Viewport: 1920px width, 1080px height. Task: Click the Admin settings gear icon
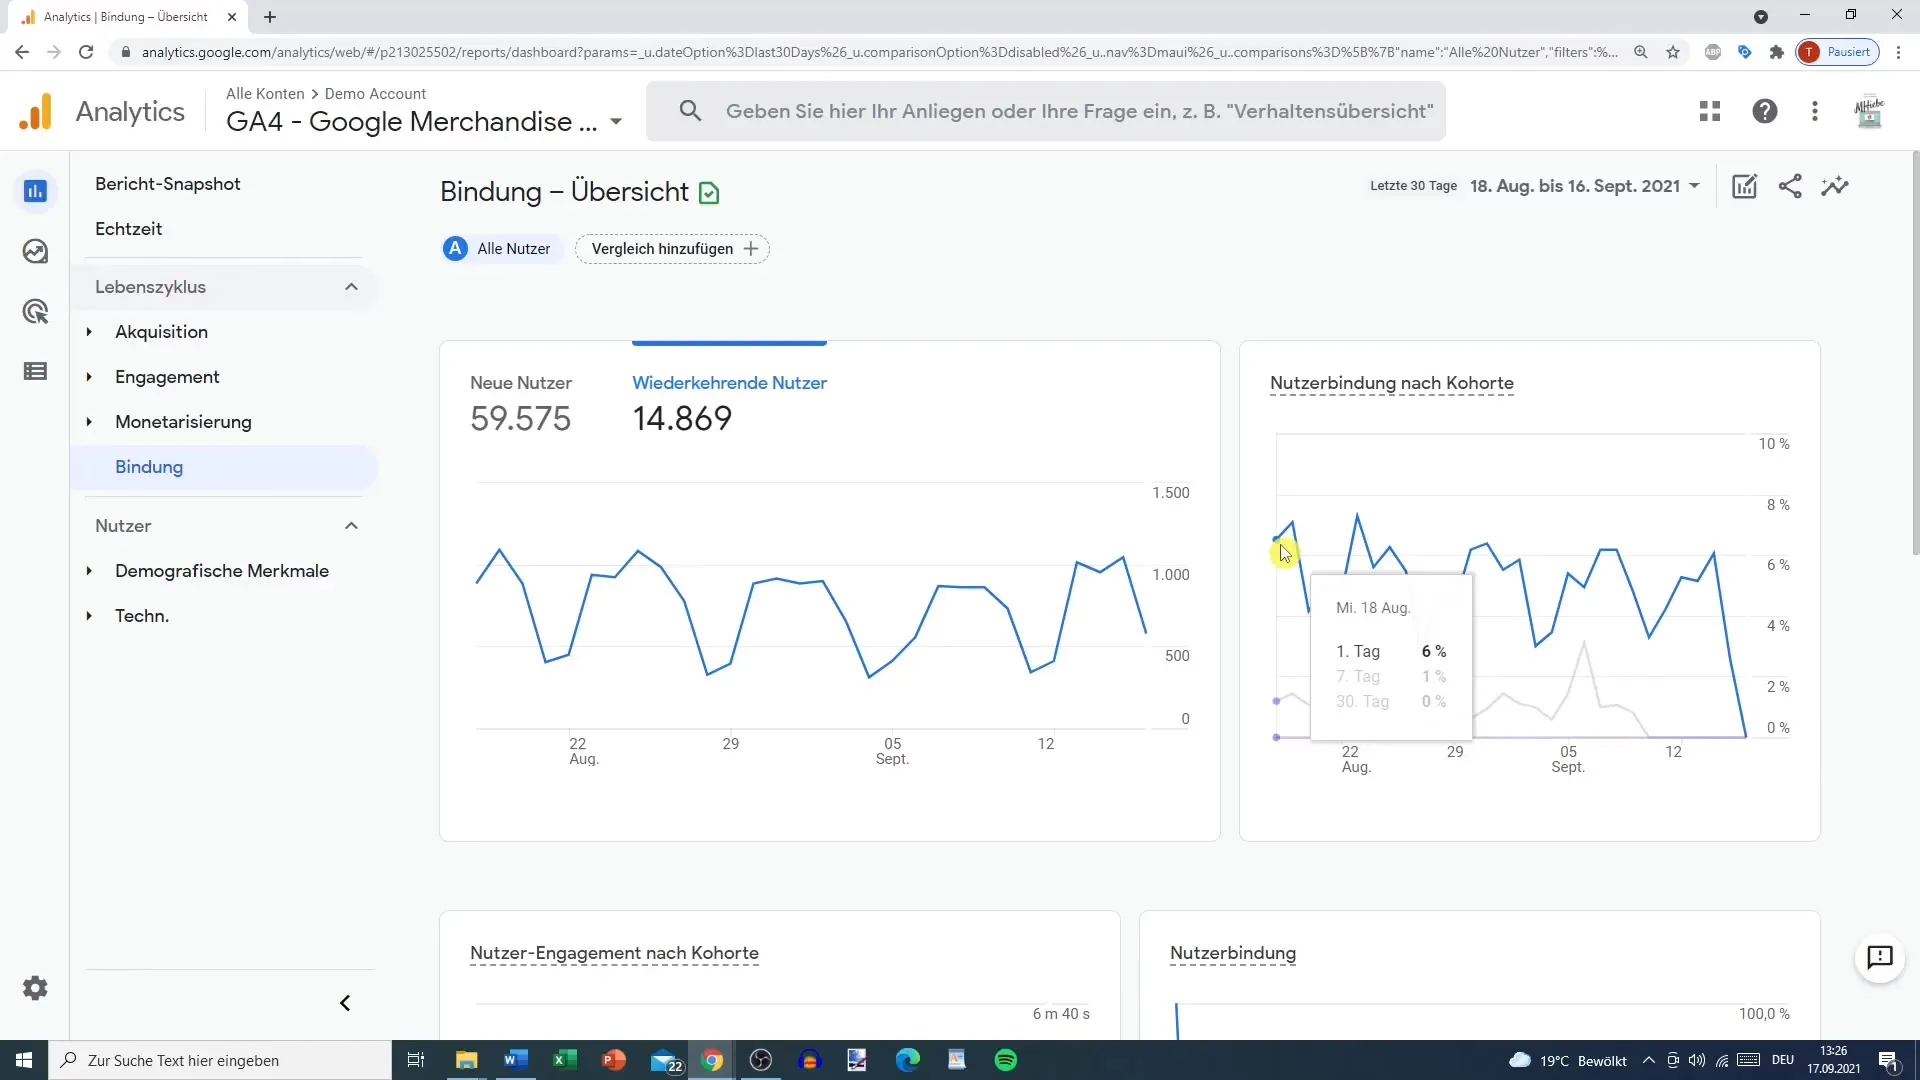[34, 988]
